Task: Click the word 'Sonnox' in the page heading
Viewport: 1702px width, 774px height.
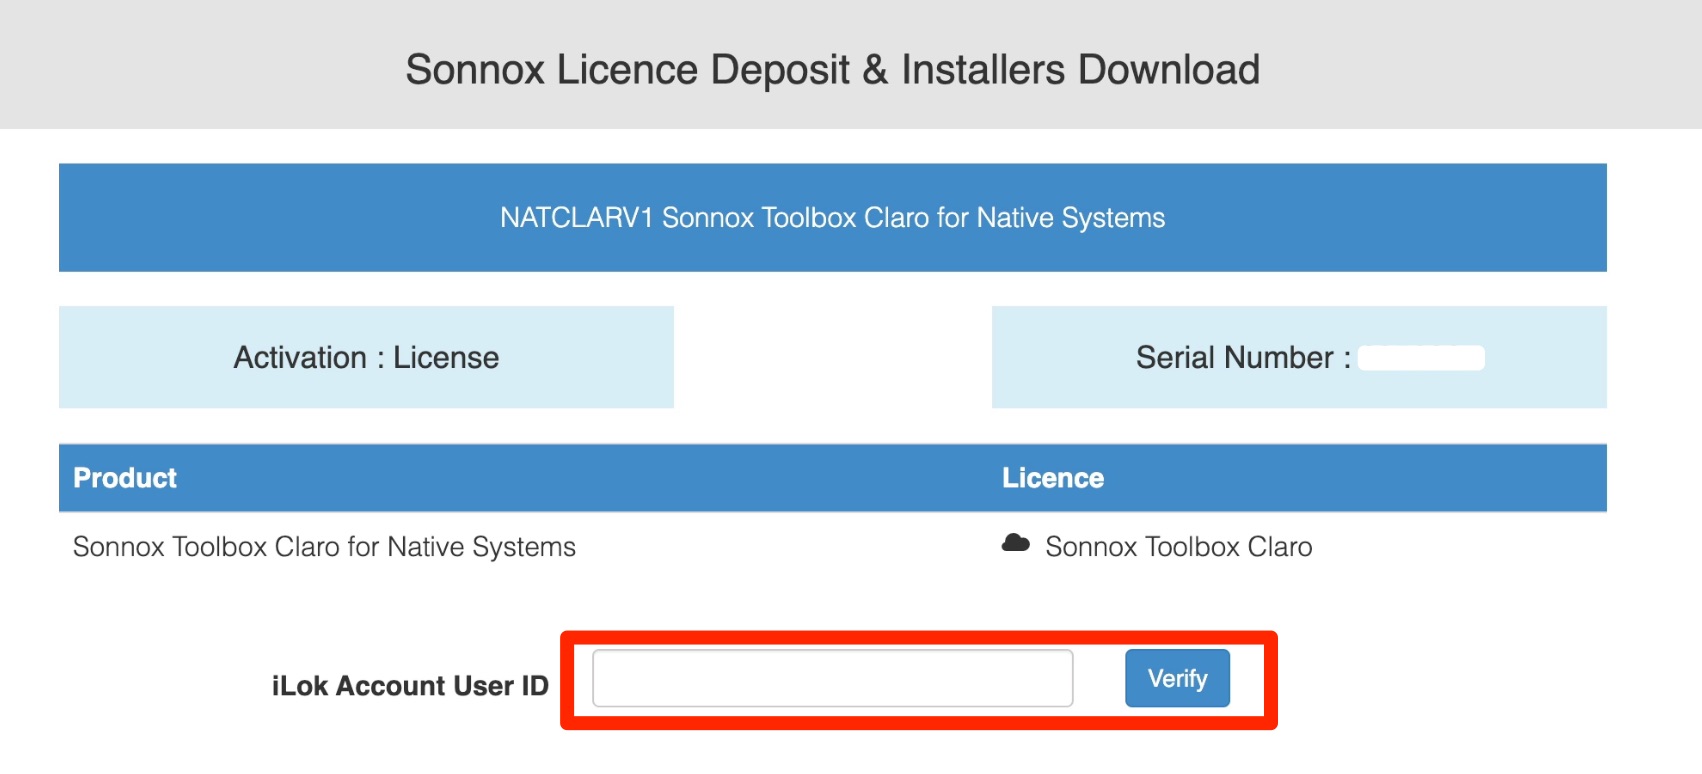Action: click(x=475, y=70)
